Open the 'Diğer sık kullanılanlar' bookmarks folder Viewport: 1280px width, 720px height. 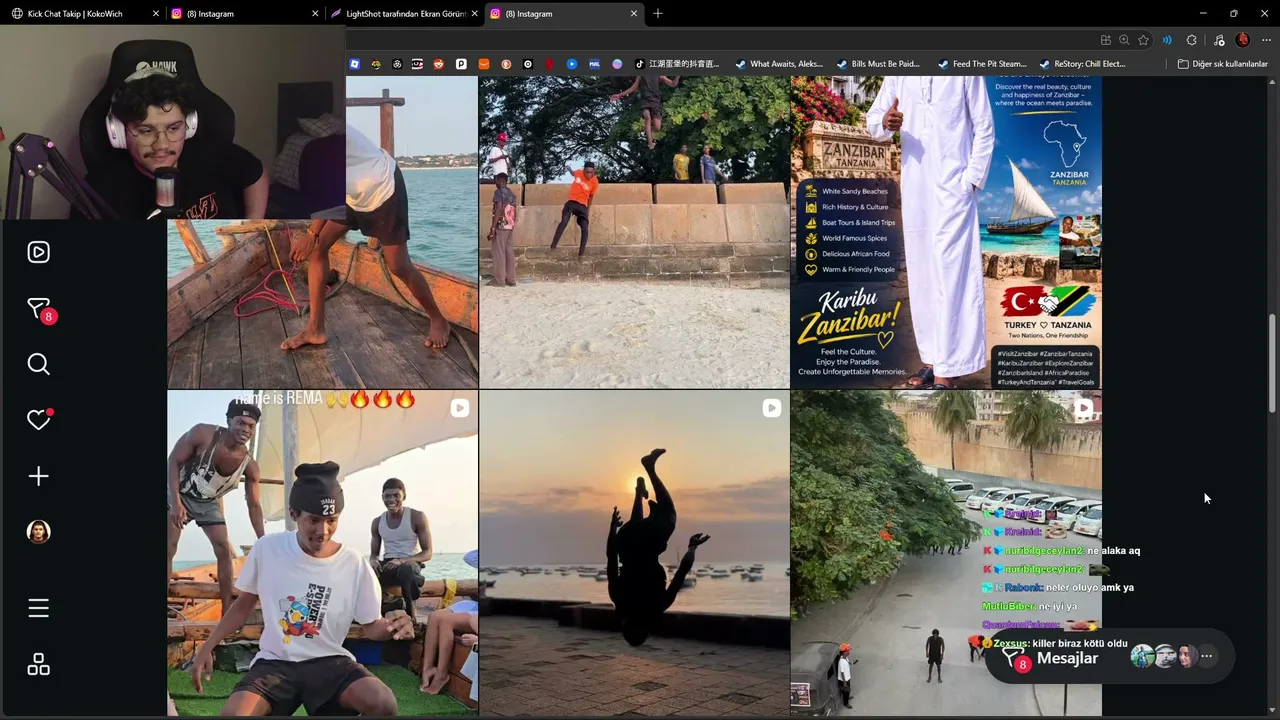(x=1222, y=64)
